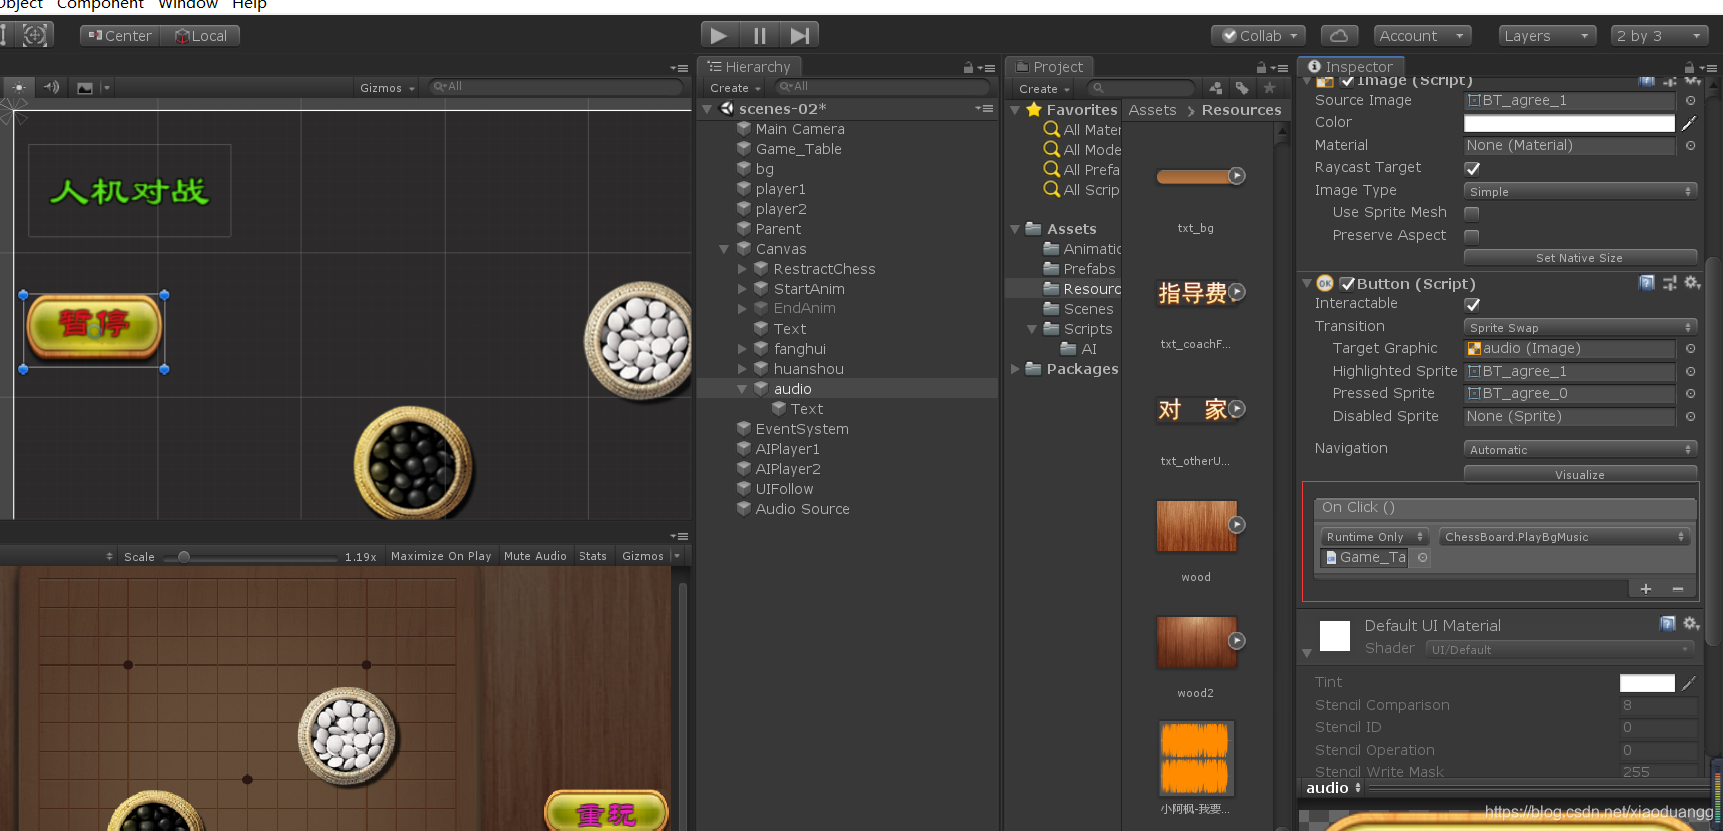Collapse Canvas in Hierarchy
Viewport: 1723px width, 831px height.
pyautogui.click(x=724, y=249)
